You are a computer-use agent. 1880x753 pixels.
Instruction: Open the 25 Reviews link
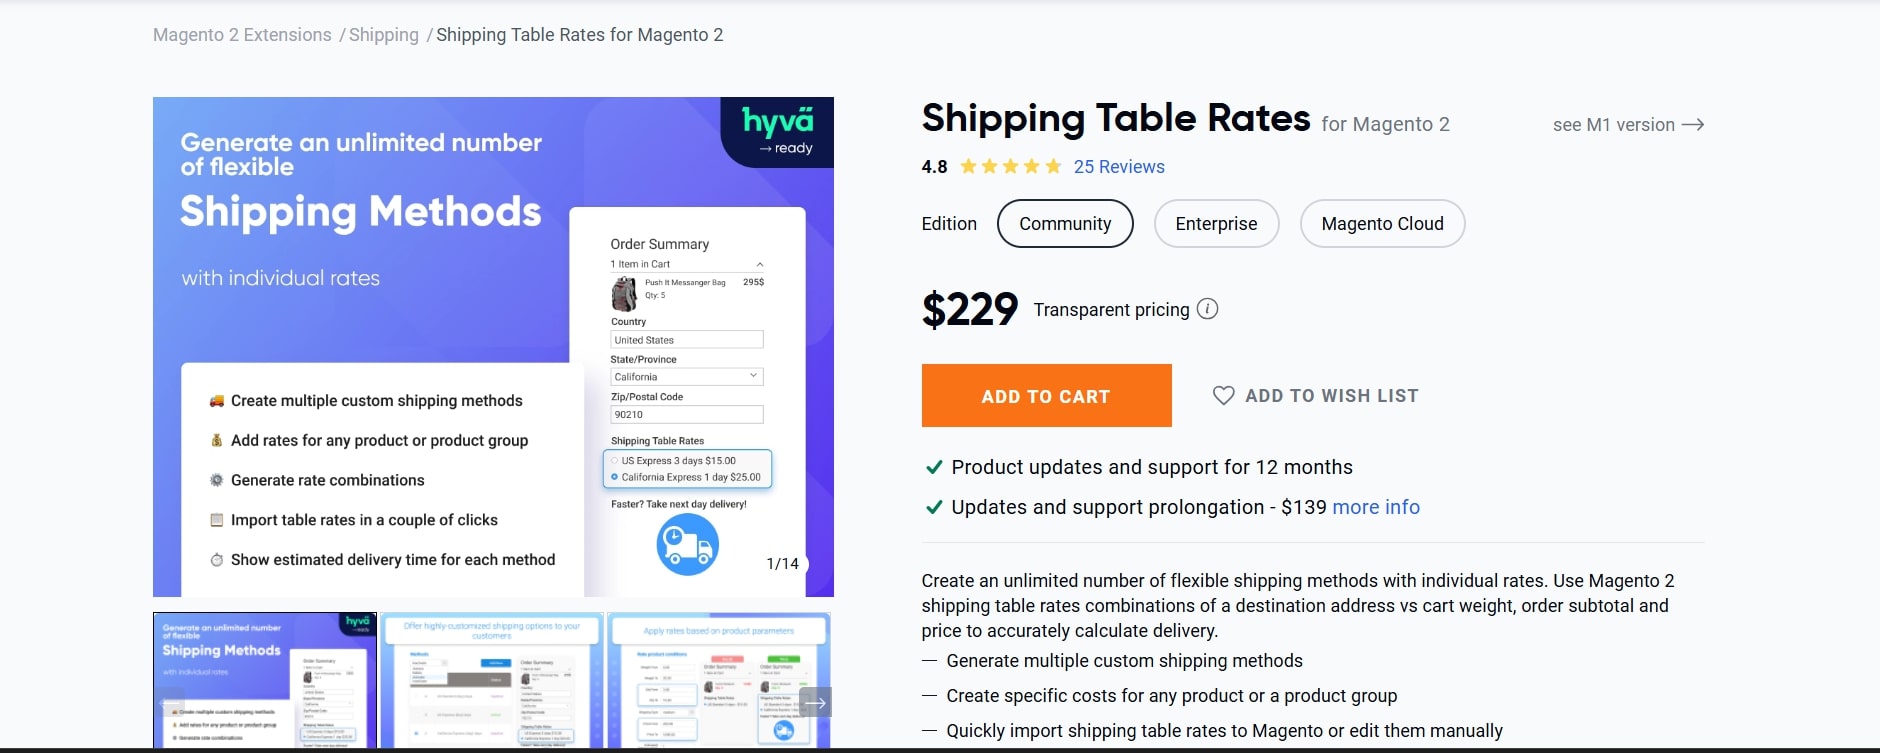pos(1118,166)
